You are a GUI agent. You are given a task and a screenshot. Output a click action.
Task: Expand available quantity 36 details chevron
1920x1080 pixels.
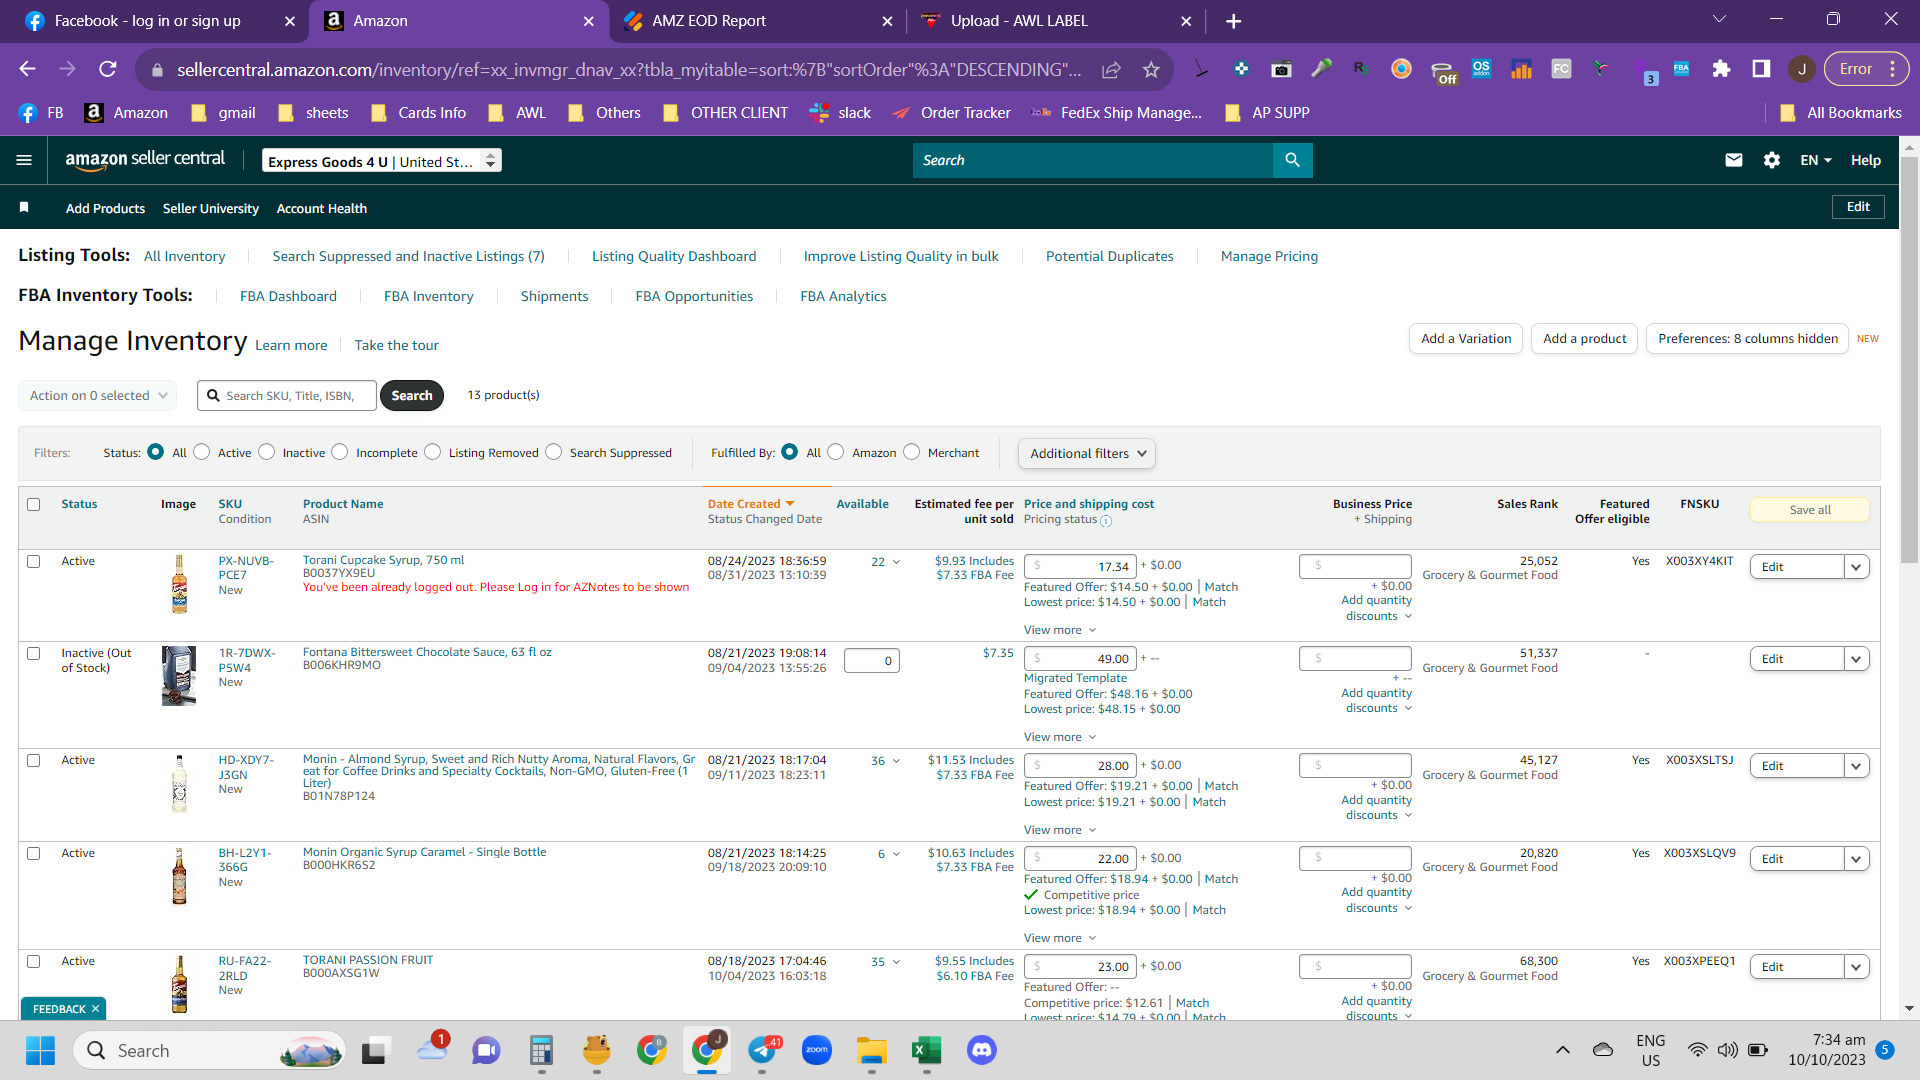click(897, 761)
